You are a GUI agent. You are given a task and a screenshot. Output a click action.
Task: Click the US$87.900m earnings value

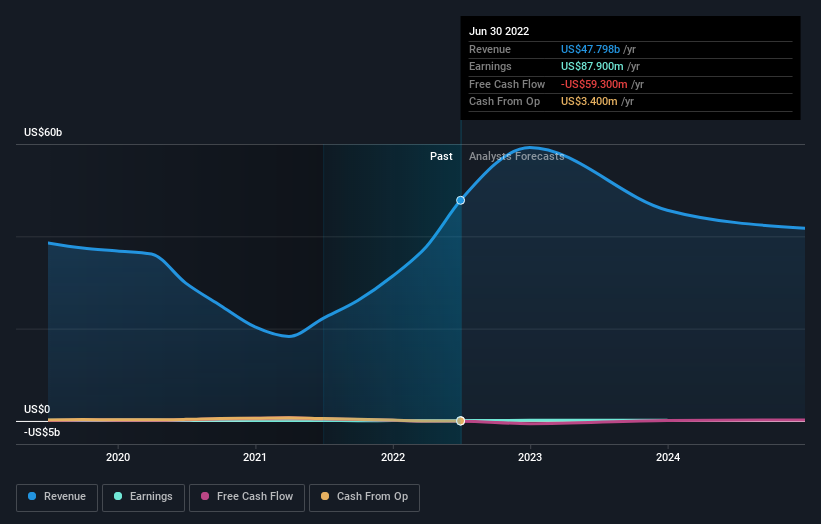click(x=592, y=66)
